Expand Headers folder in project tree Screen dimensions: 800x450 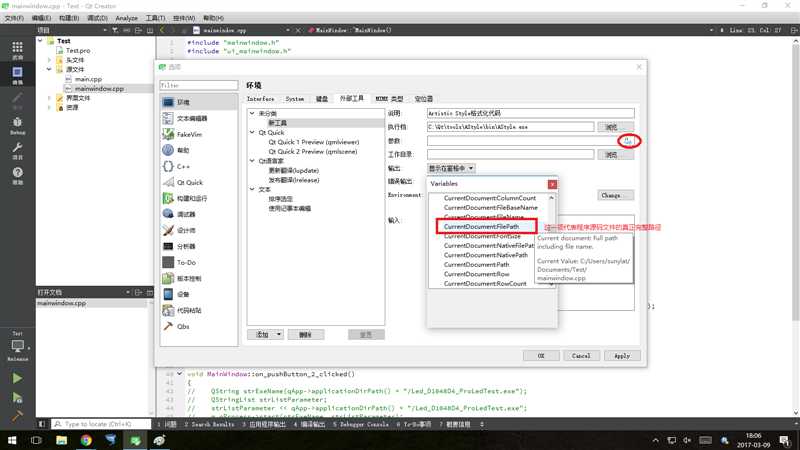point(49,60)
